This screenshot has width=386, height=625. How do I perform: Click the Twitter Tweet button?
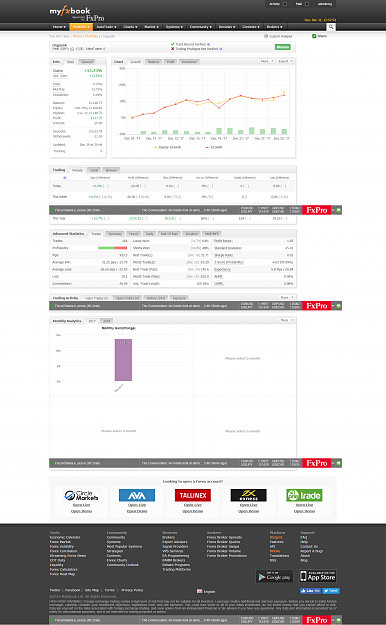(331, 591)
